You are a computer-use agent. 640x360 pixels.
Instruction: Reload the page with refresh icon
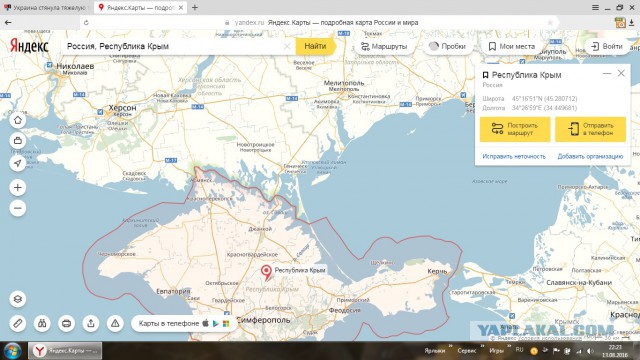(x=86, y=23)
